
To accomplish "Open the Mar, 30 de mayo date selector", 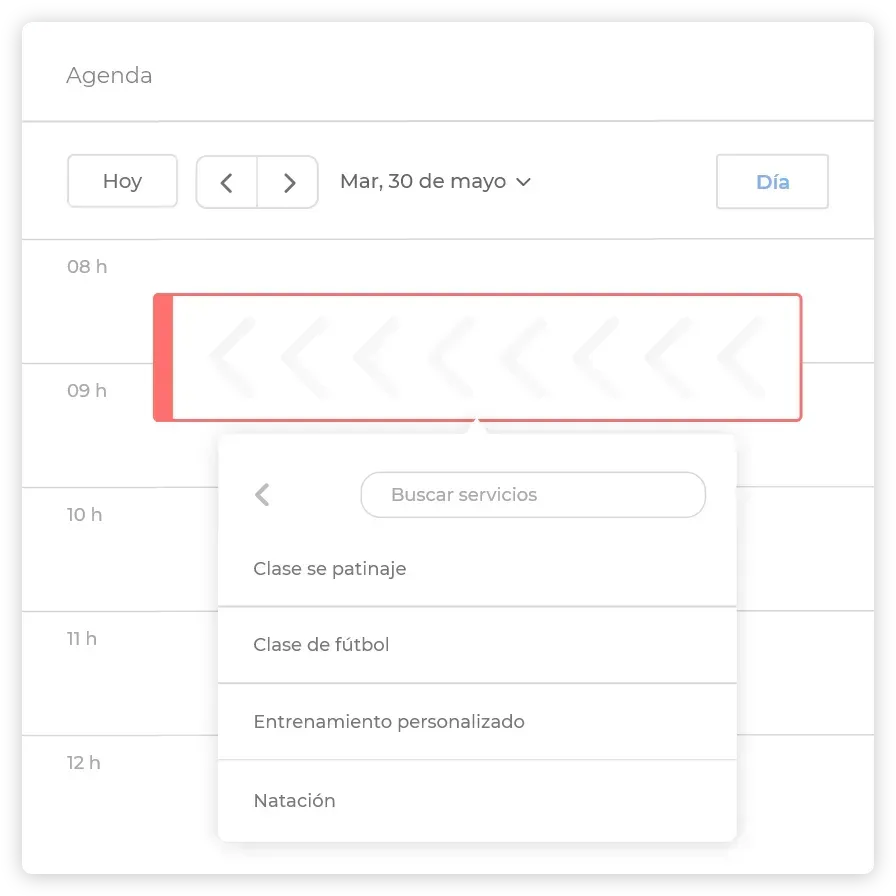I will click(435, 181).
